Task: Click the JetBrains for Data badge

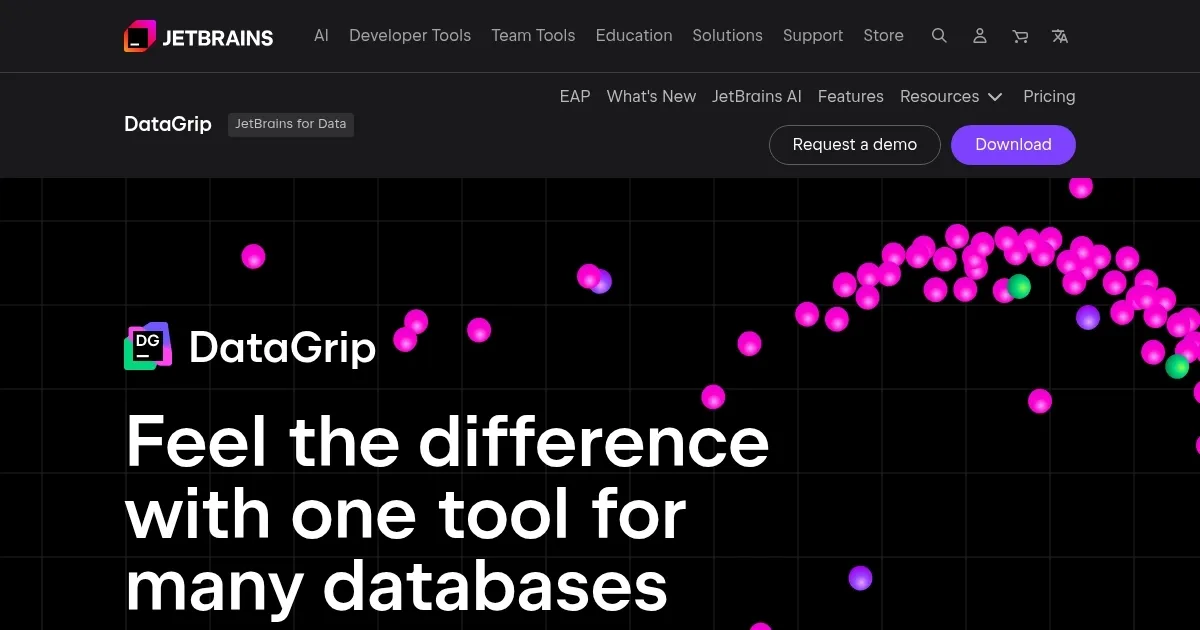Action: tap(290, 124)
